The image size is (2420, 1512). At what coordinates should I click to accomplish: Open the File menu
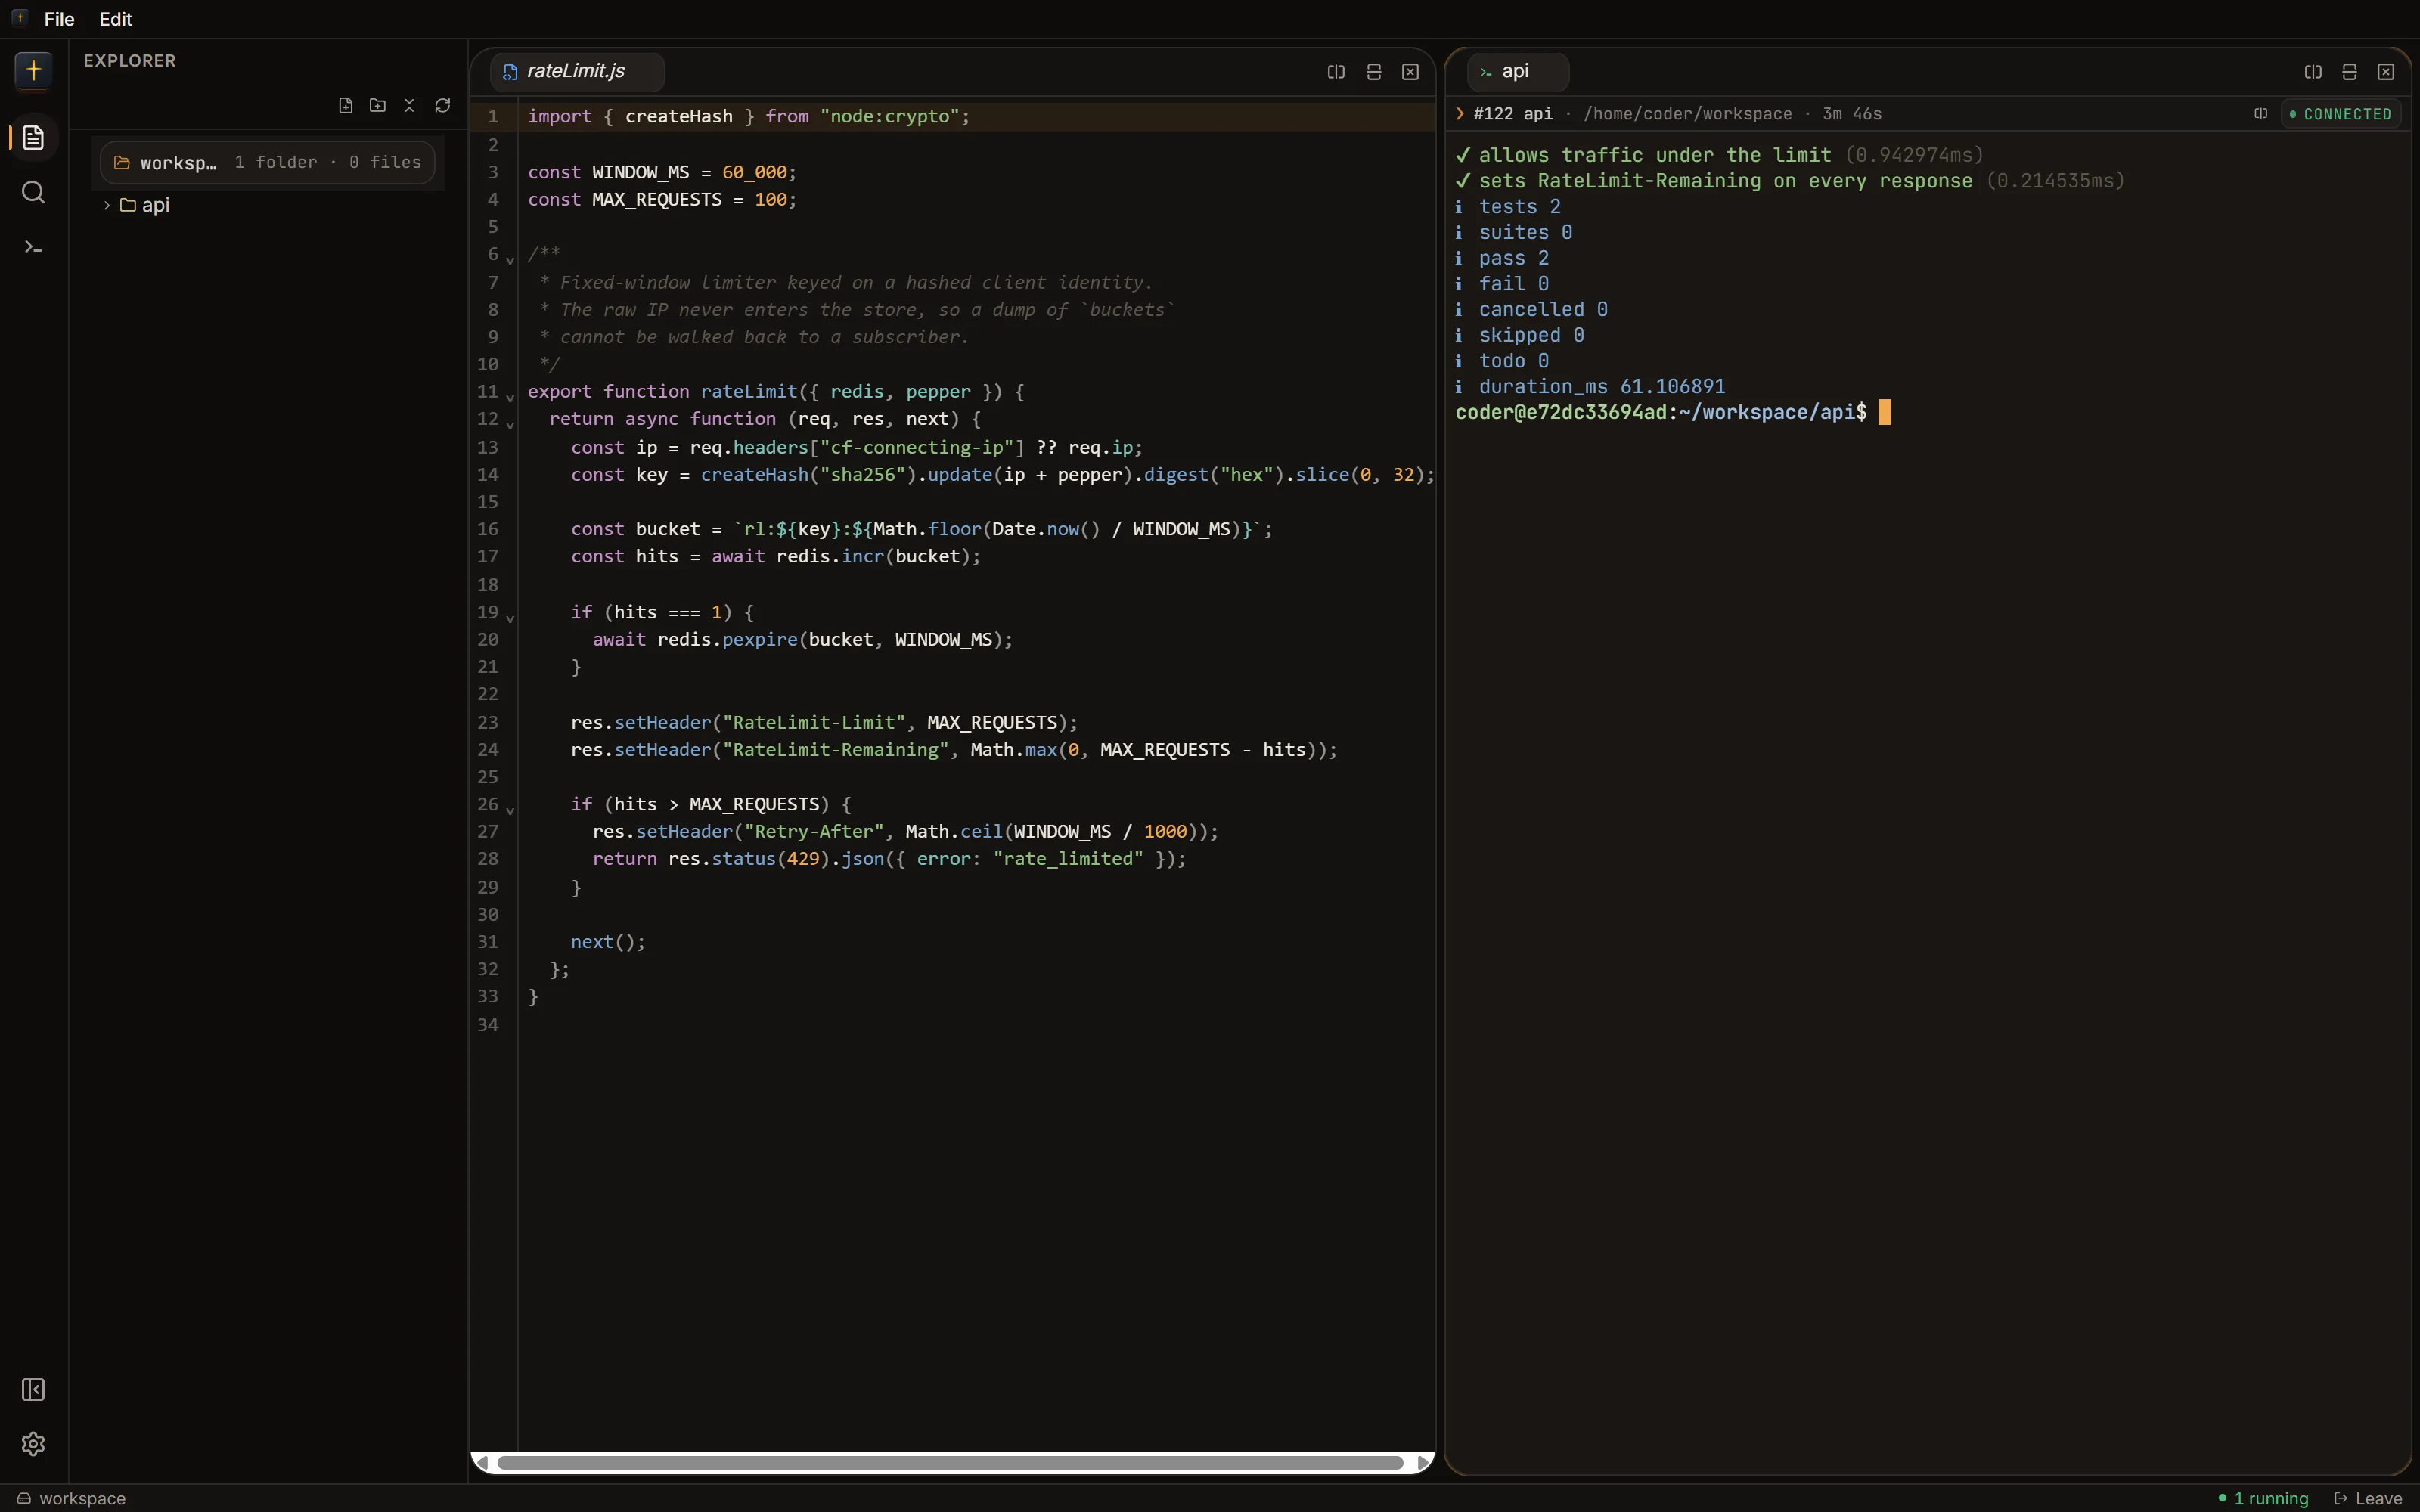tap(59, 19)
